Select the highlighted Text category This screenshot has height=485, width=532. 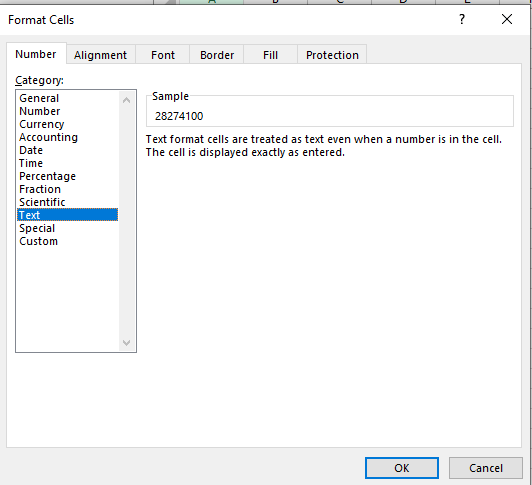coord(67,215)
